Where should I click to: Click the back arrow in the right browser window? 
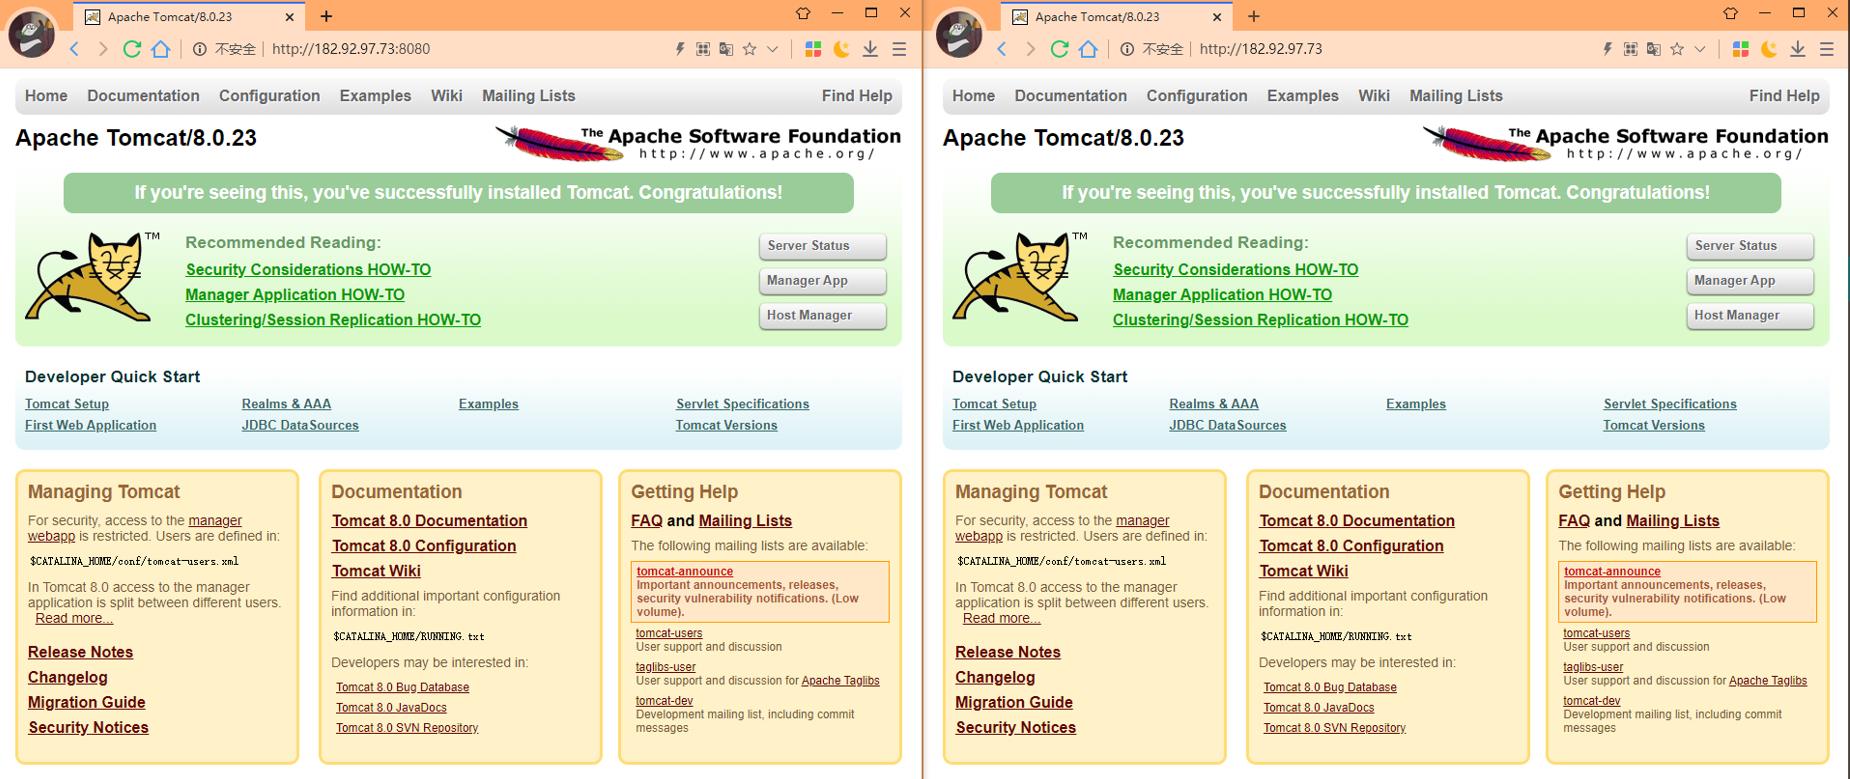tap(1002, 49)
